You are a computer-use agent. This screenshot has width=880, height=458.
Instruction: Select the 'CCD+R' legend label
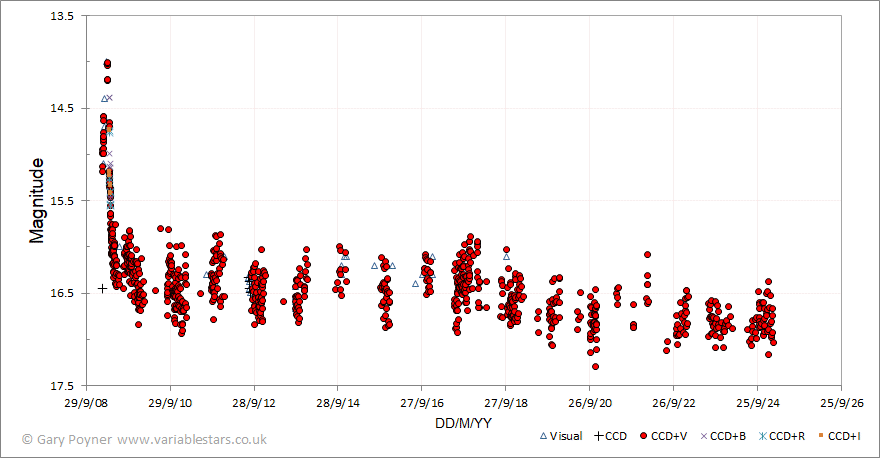pyautogui.click(x=787, y=436)
